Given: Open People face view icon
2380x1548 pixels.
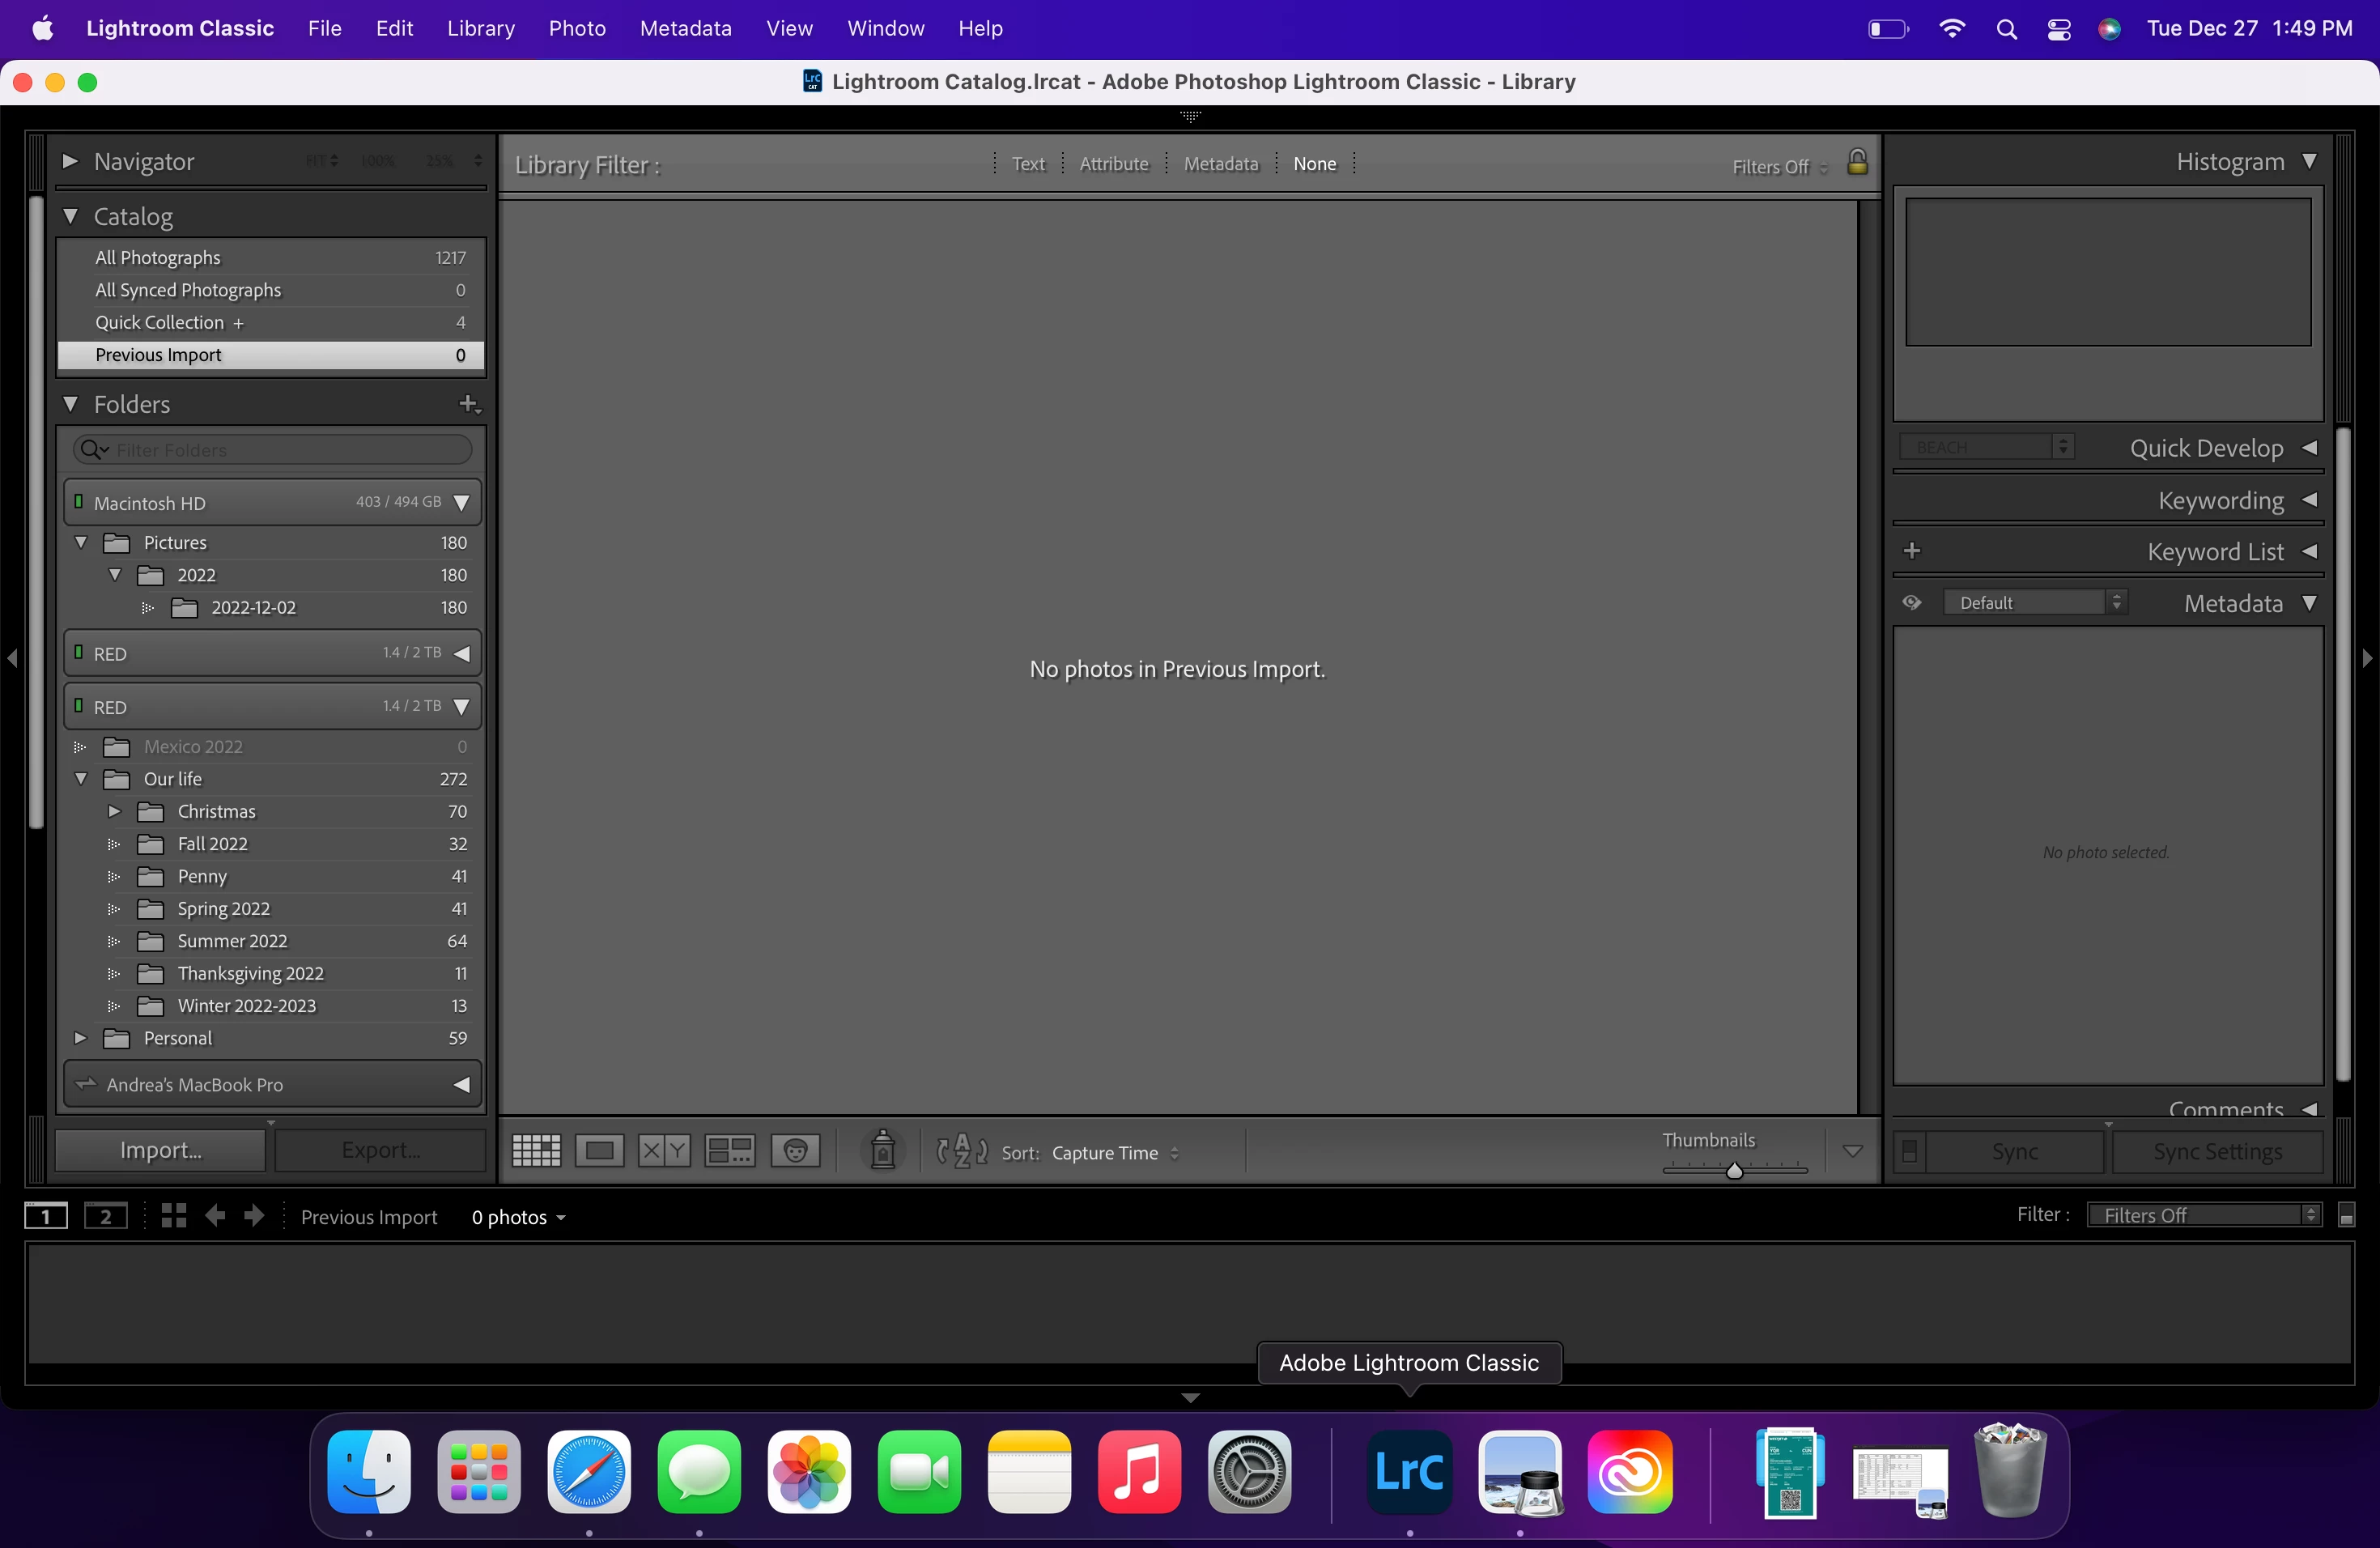Looking at the screenshot, I should [x=795, y=1151].
